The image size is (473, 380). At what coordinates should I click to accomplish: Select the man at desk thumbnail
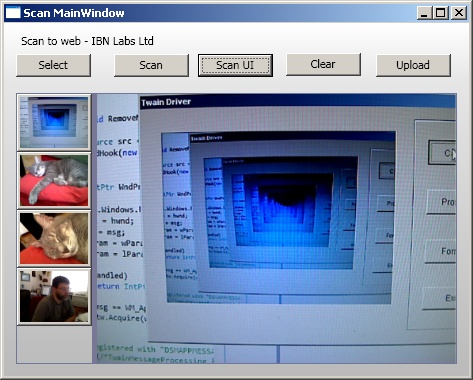(x=54, y=297)
